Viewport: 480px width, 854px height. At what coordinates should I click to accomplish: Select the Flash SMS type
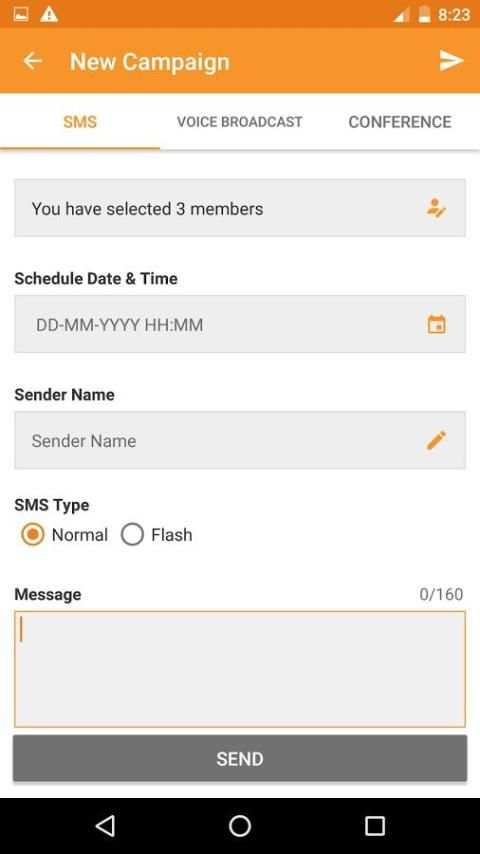tap(157, 535)
